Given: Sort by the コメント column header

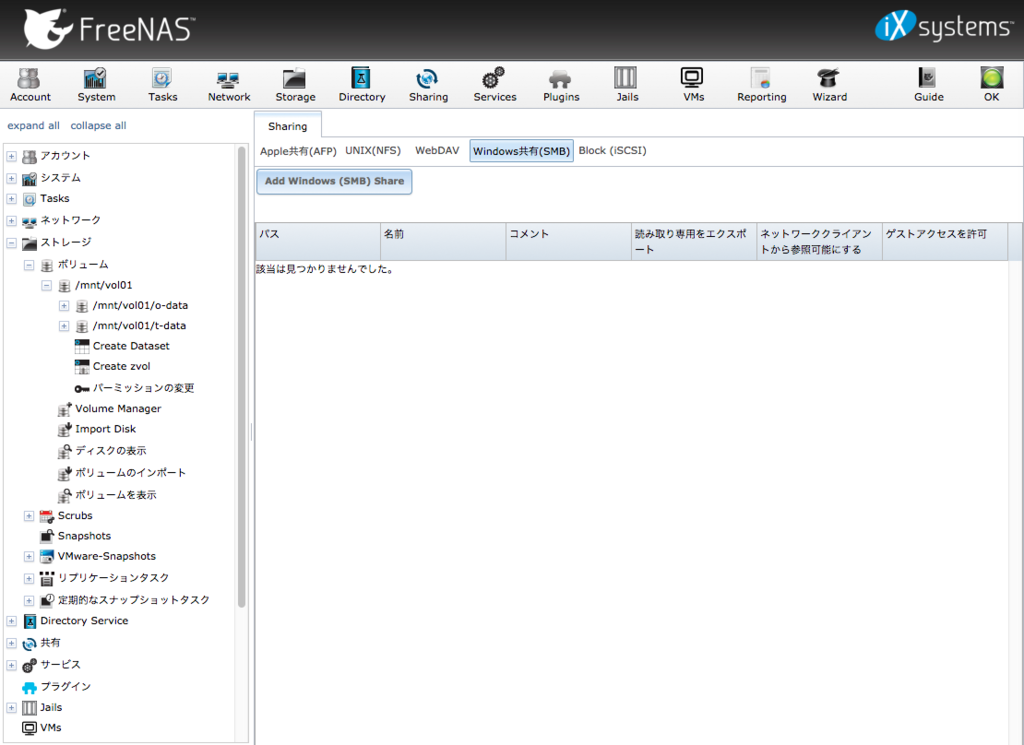Looking at the screenshot, I should point(568,242).
